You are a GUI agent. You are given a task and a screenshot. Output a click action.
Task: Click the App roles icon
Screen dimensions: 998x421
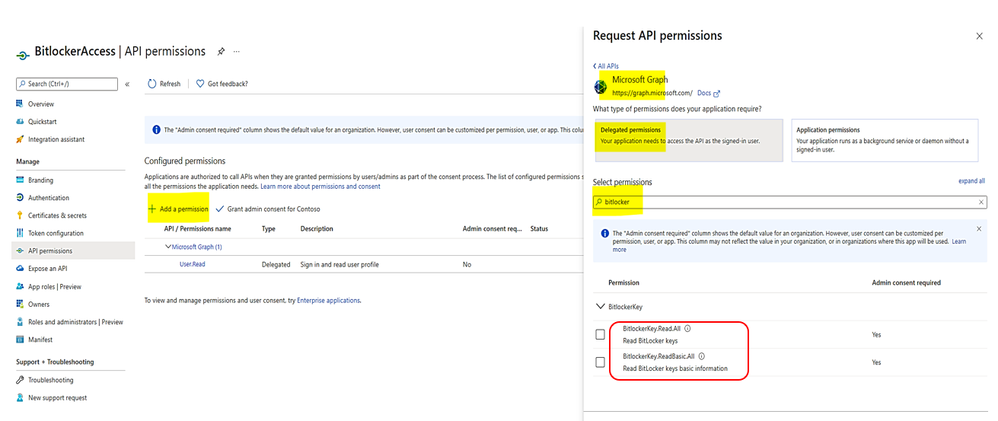pyautogui.click(x=20, y=287)
